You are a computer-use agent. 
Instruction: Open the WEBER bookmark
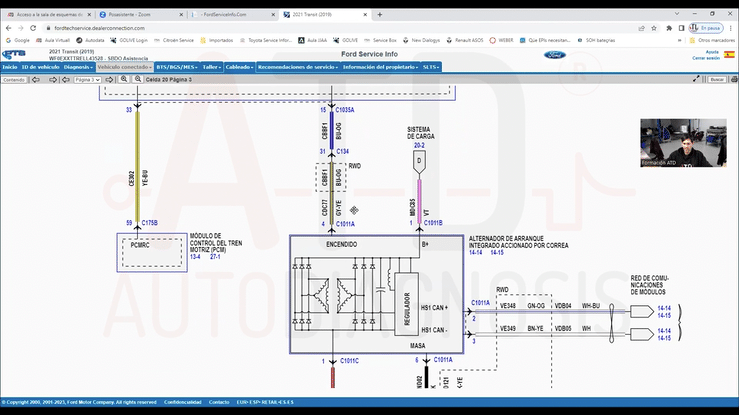501,41
